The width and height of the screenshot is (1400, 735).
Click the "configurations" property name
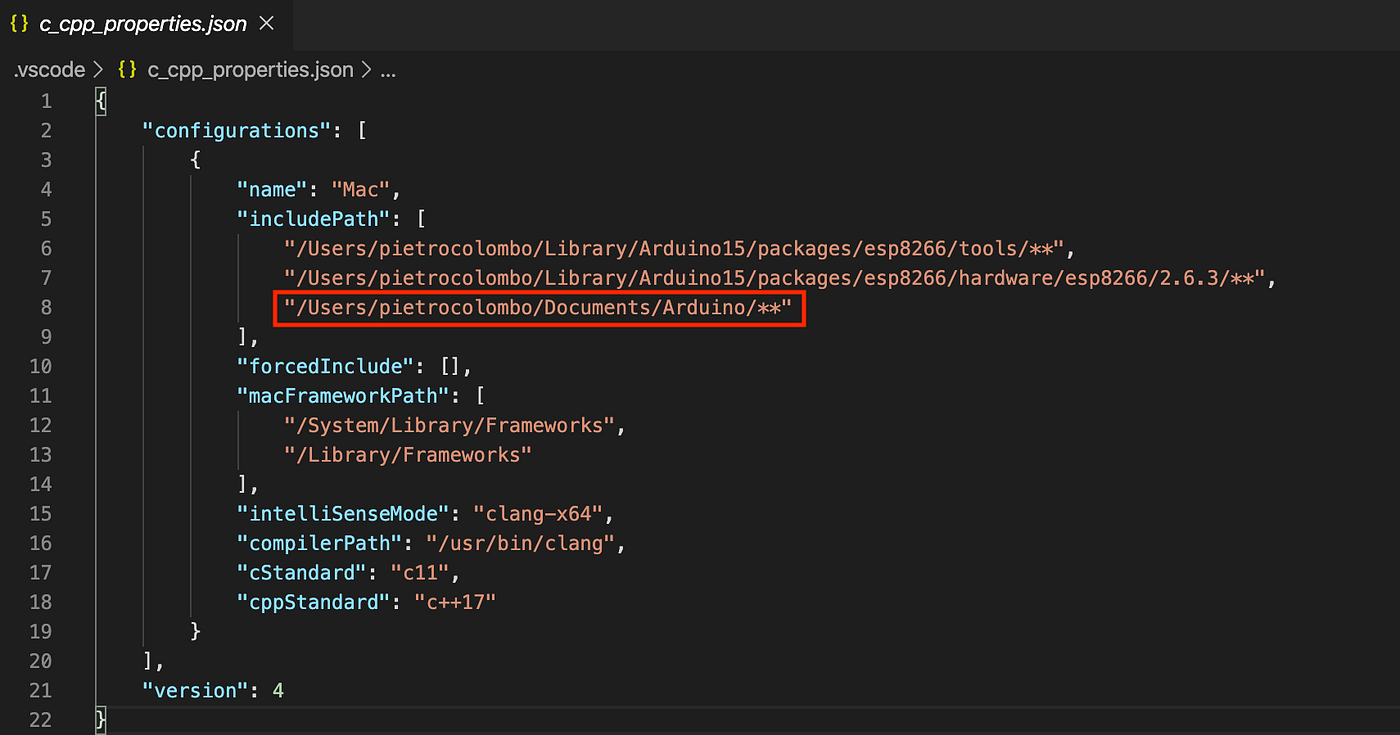[235, 129]
